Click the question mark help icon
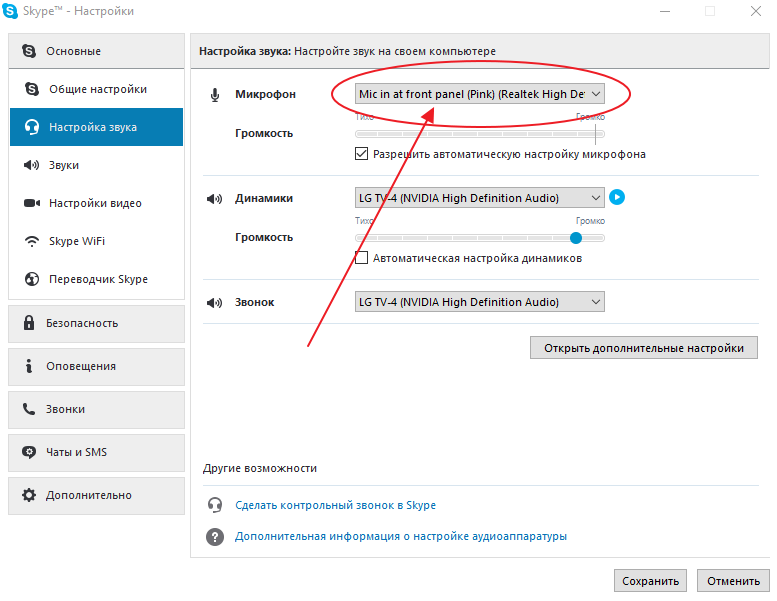 214,537
